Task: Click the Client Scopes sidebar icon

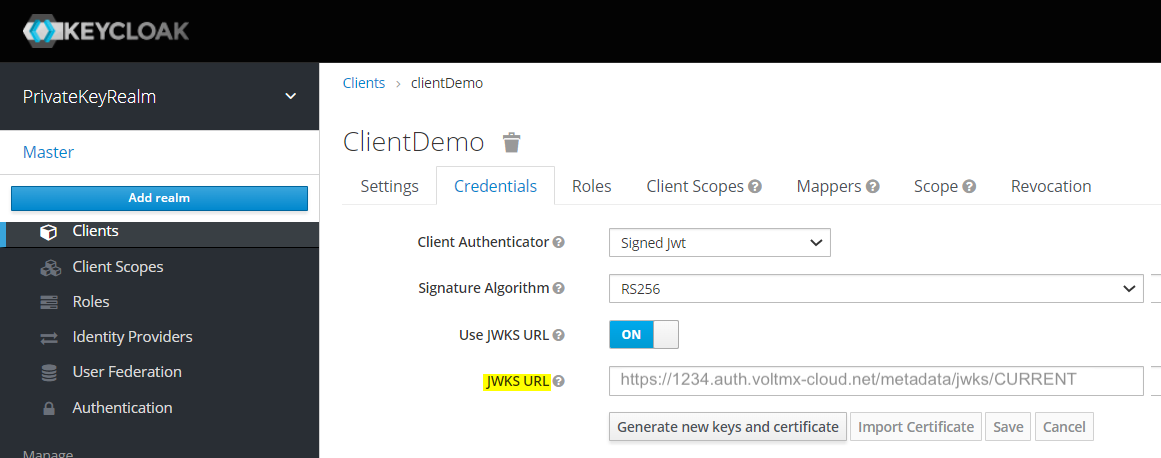Action: click(x=49, y=268)
